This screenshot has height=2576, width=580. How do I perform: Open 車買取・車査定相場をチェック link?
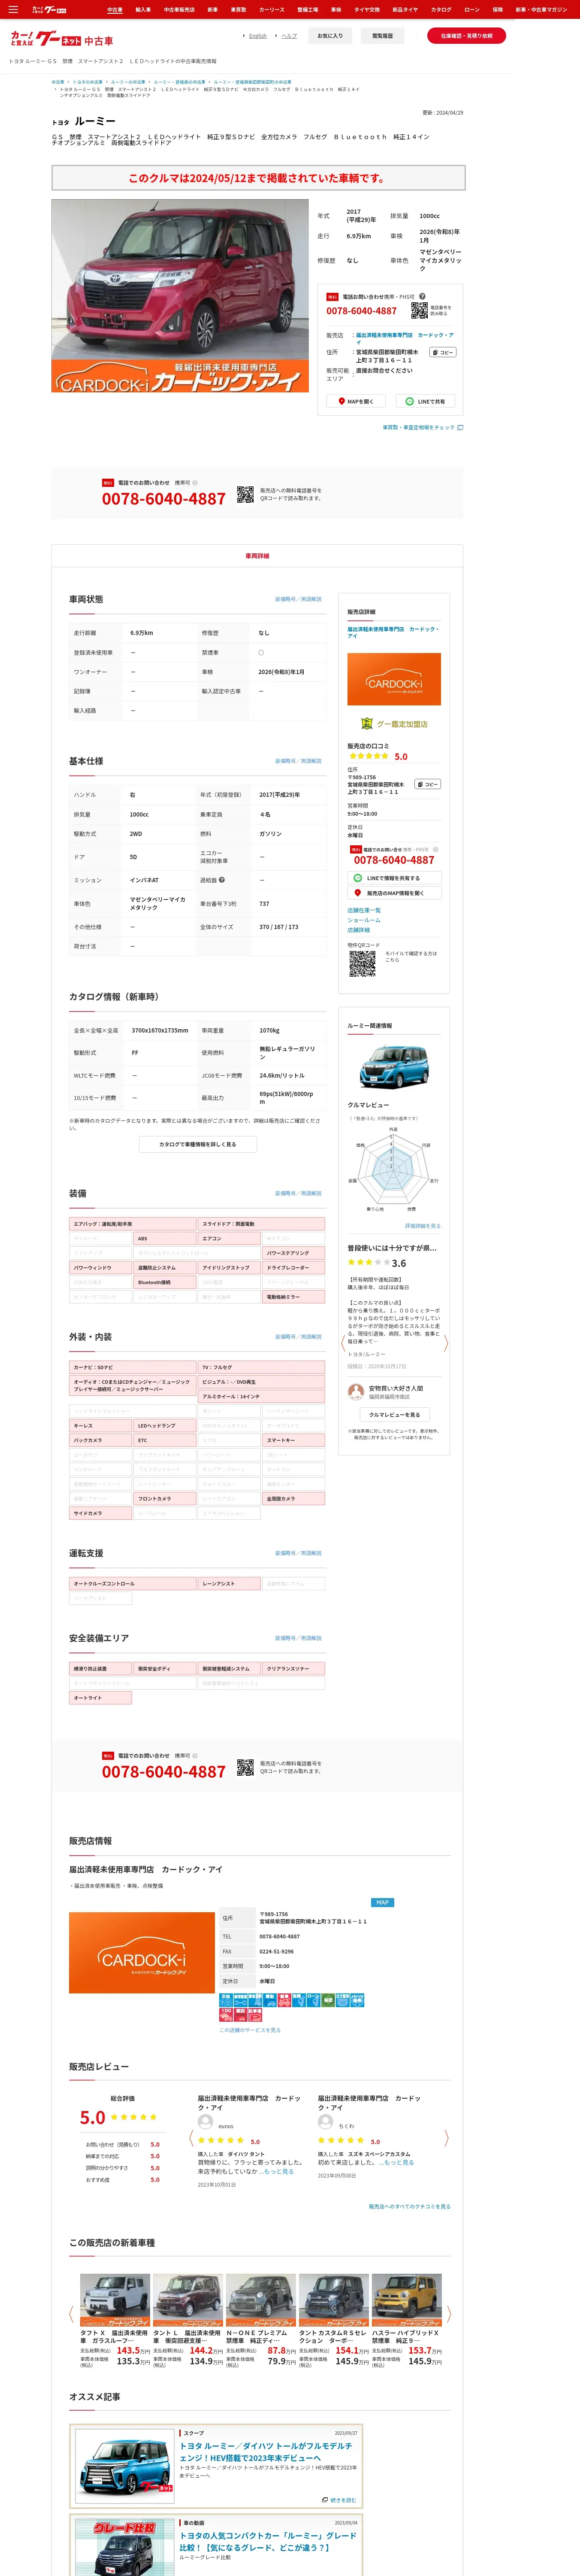[423, 427]
